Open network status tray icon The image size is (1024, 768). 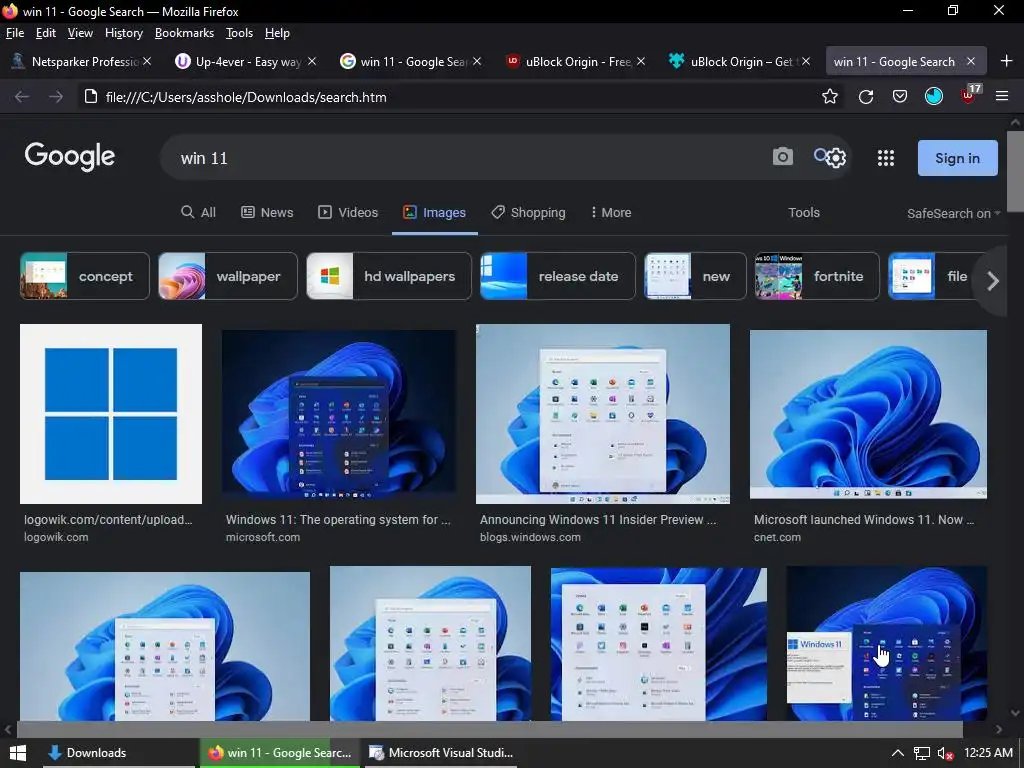(921, 753)
